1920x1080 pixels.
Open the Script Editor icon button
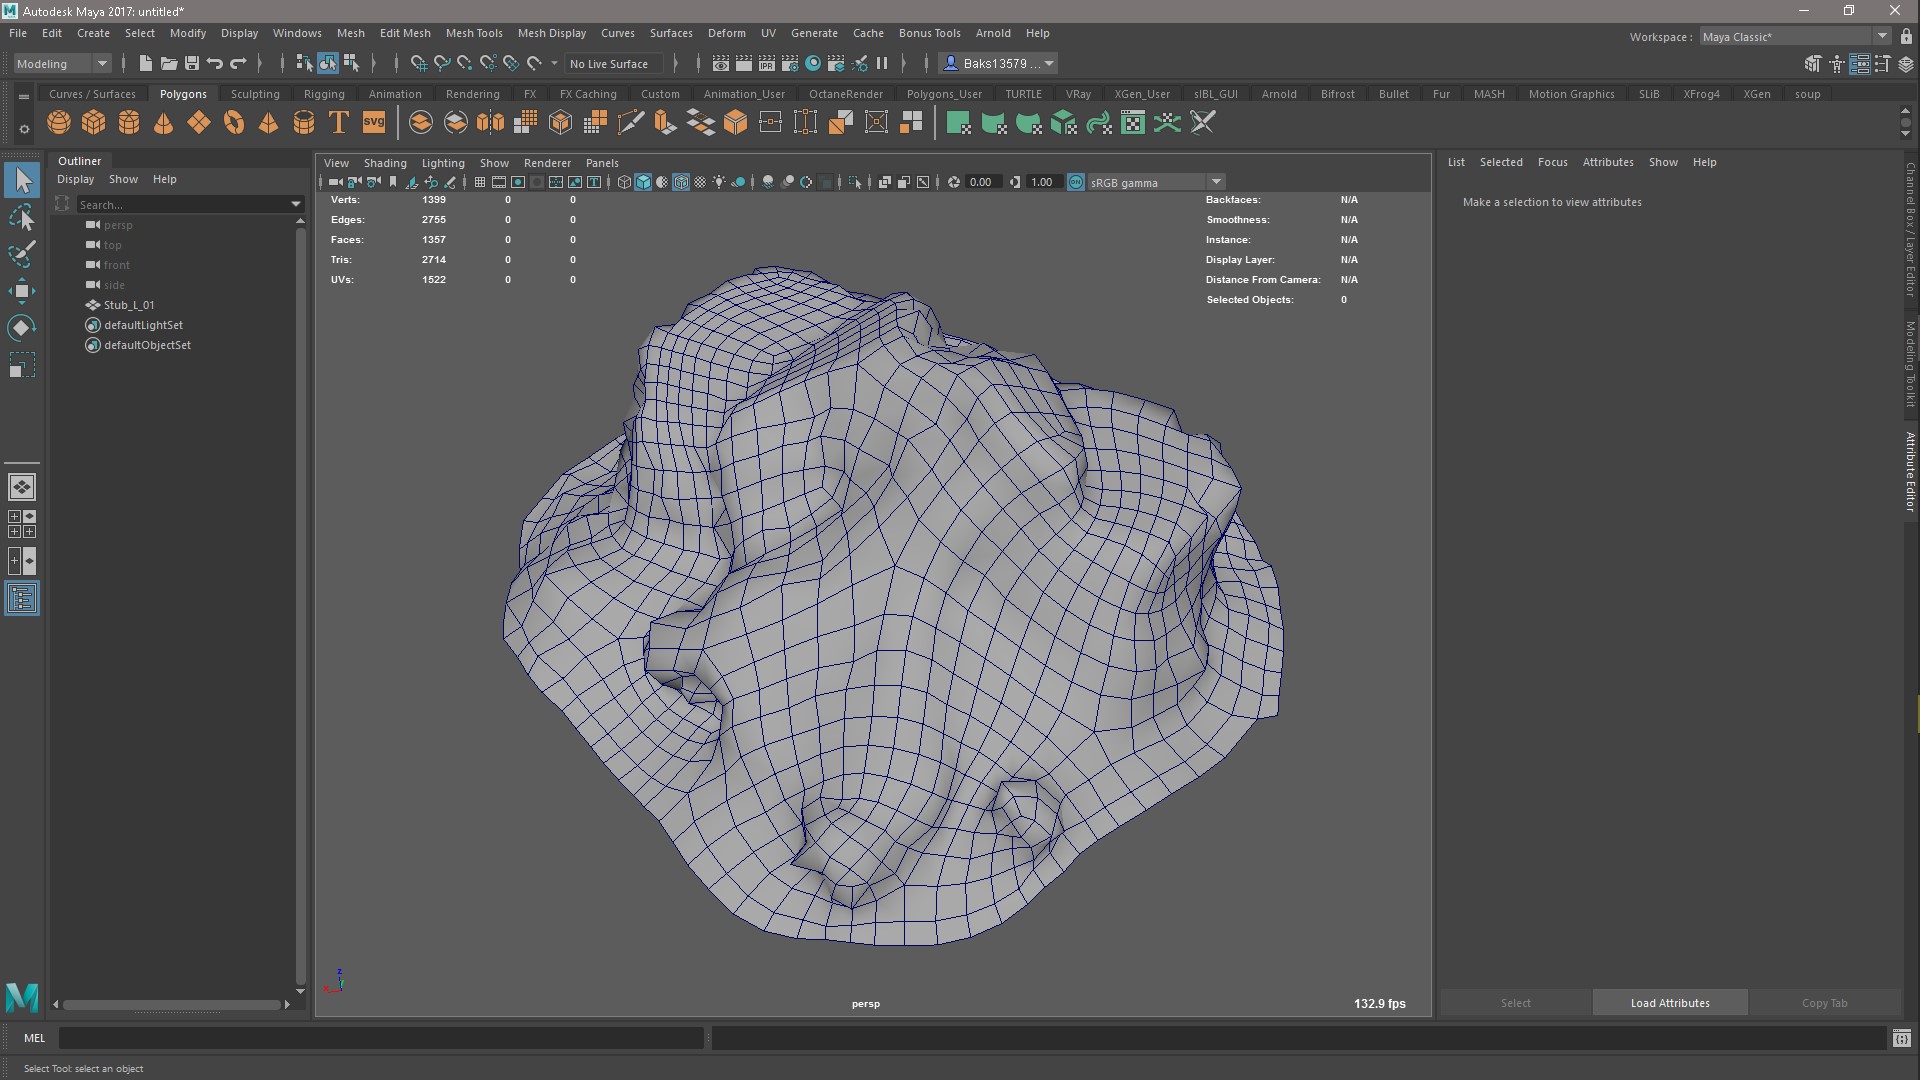pyautogui.click(x=1901, y=1038)
